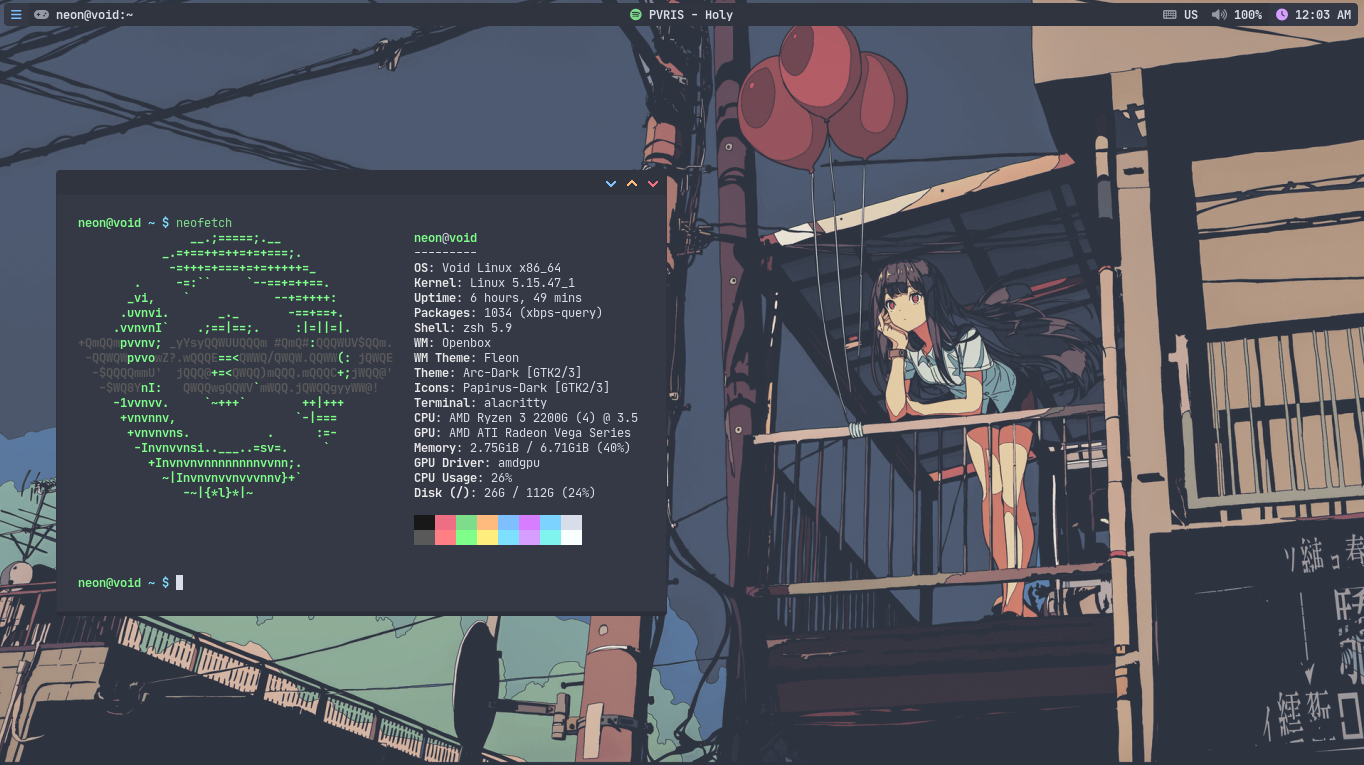Click the '100%' volume level label
The width and height of the screenshot is (1364, 765).
click(x=1248, y=15)
